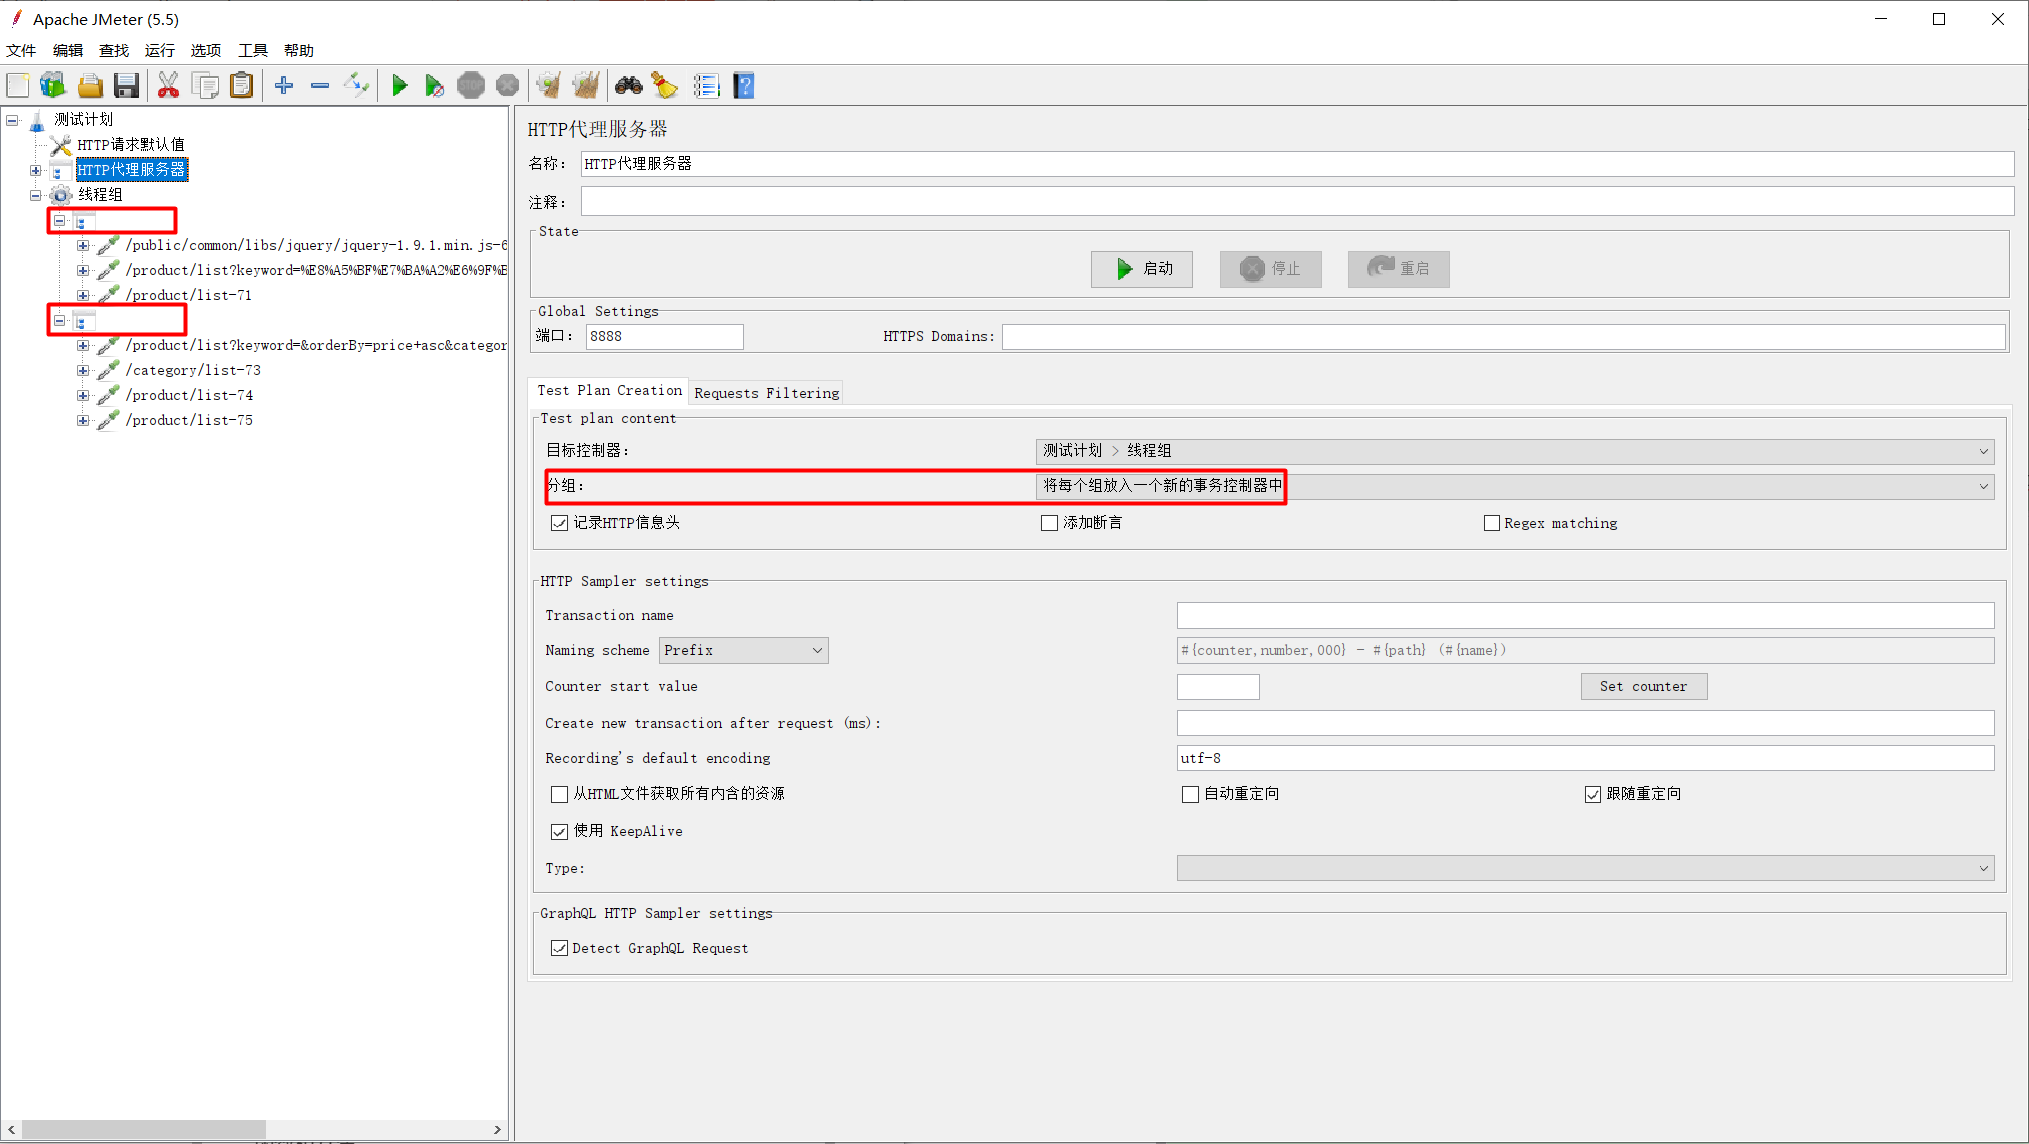
Task: Expand the /product/list-75 node
Action: 83,420
